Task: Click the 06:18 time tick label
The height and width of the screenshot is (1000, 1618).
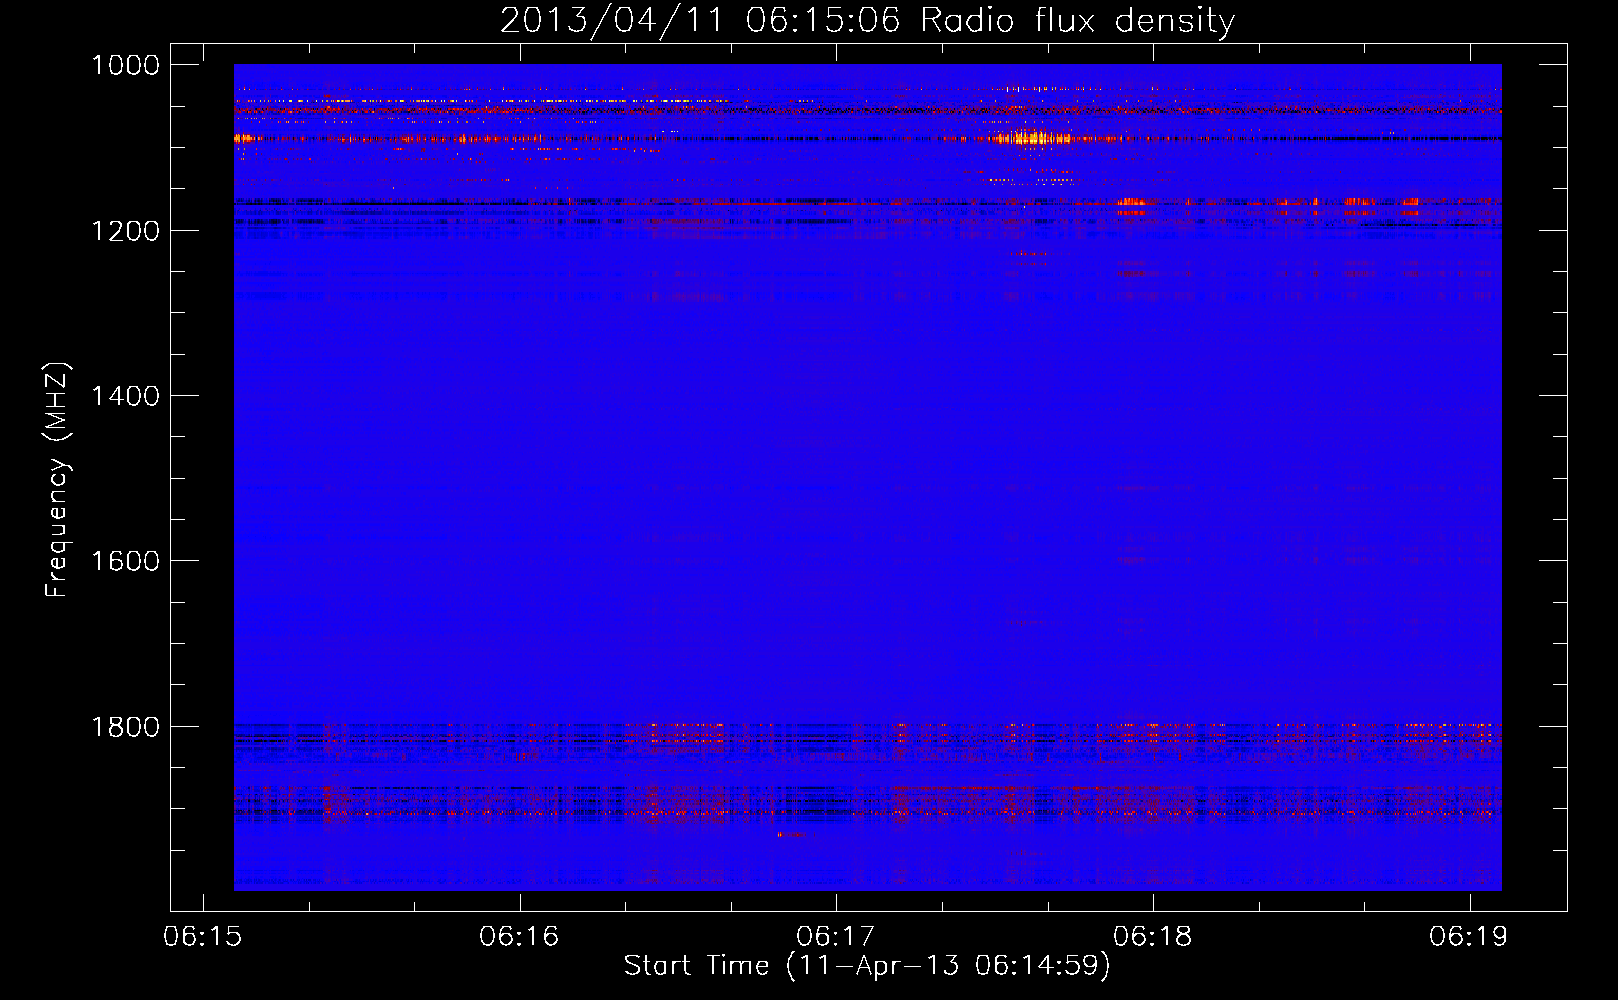Action: pyautogui.click(x=1153, y=937)
